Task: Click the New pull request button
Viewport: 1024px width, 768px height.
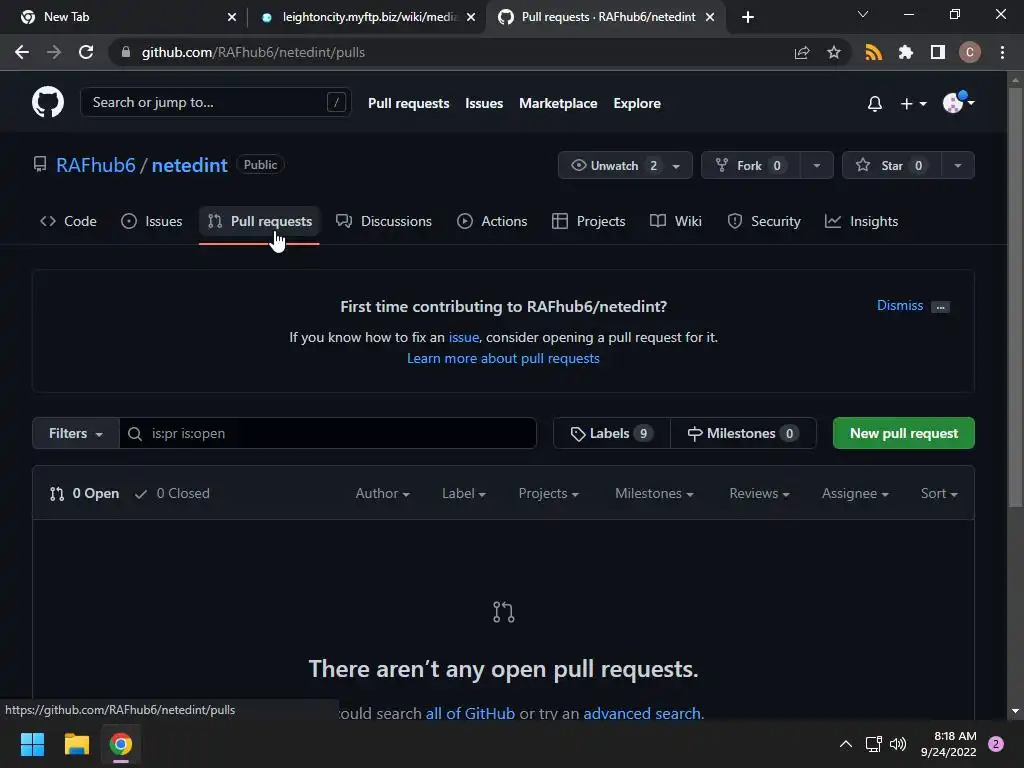Action: [903, 433]
